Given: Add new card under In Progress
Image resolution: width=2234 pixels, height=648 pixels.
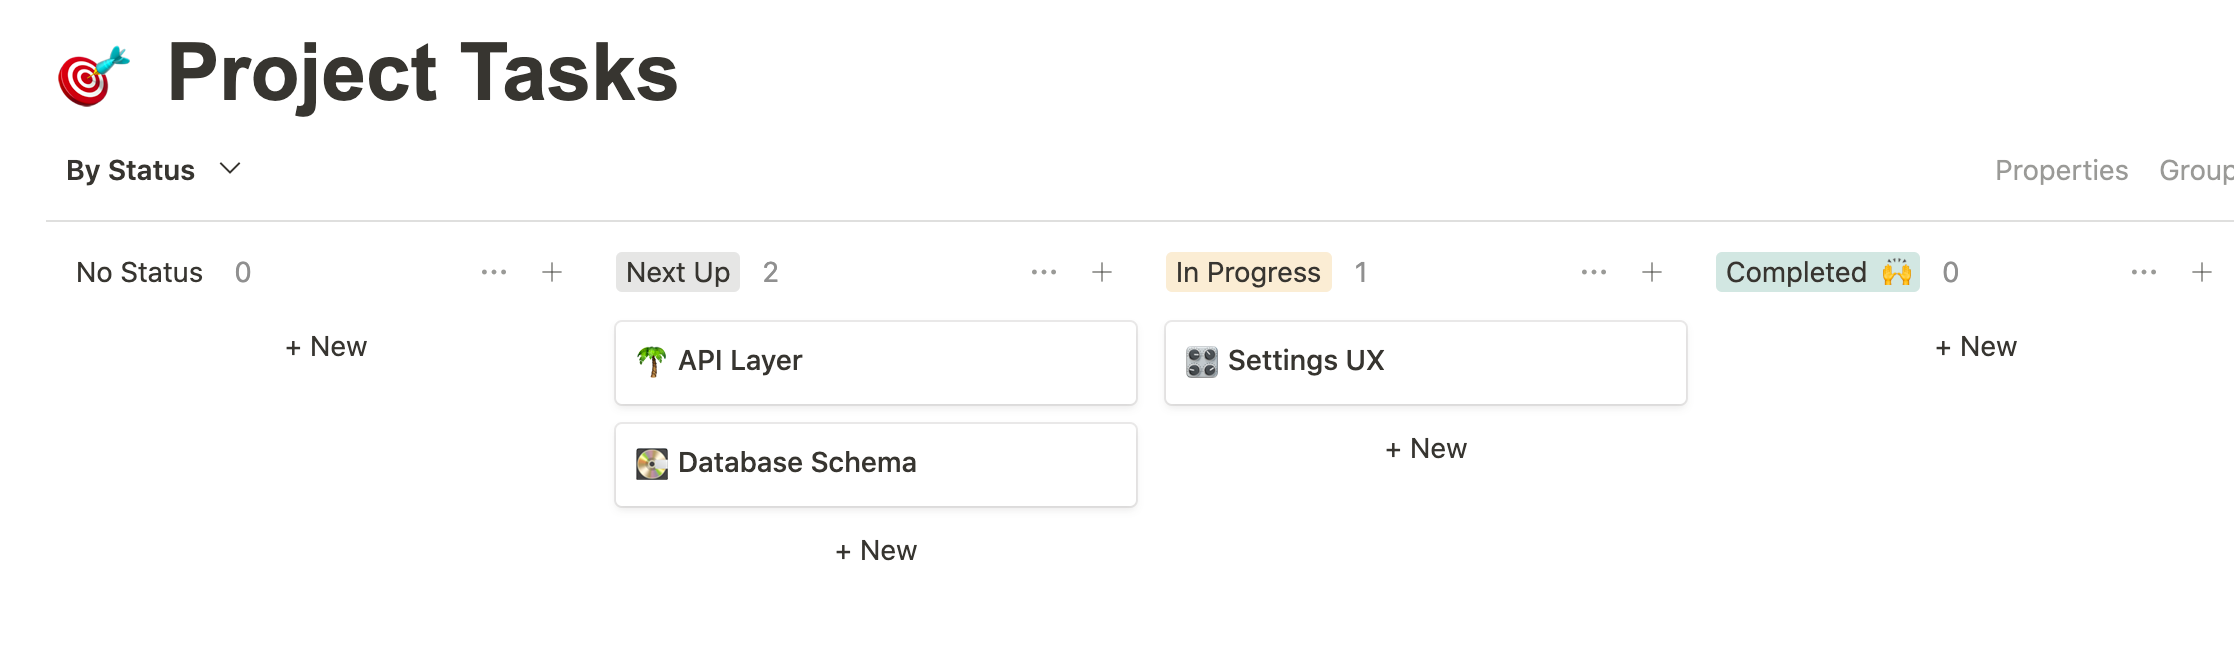Looking at the screenshot, I should (x=1426, y=449).
